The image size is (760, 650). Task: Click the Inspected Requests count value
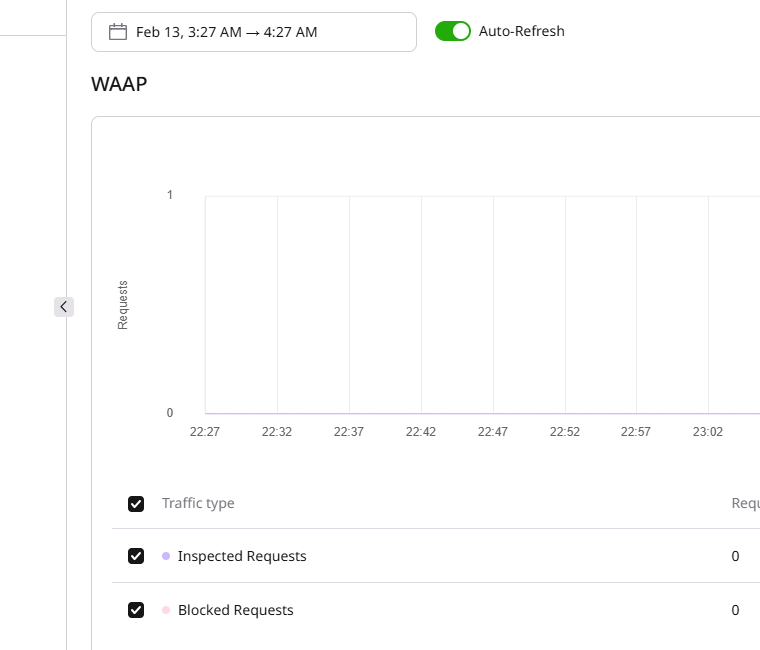[x=735, y=556]
